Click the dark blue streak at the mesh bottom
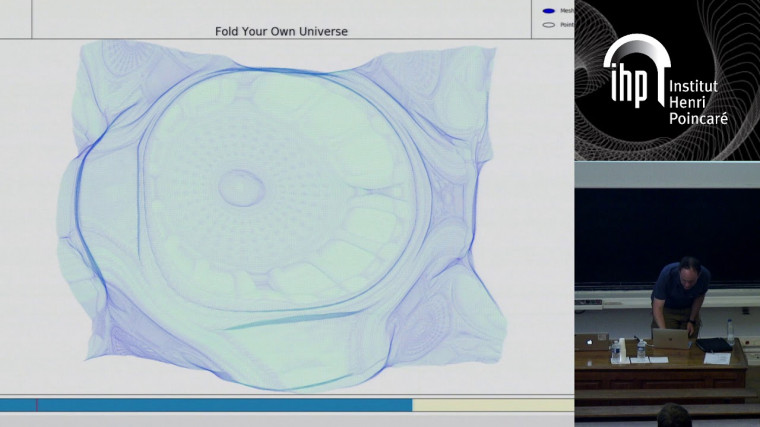This screenshot has width=760, height=427. [290, 320]
